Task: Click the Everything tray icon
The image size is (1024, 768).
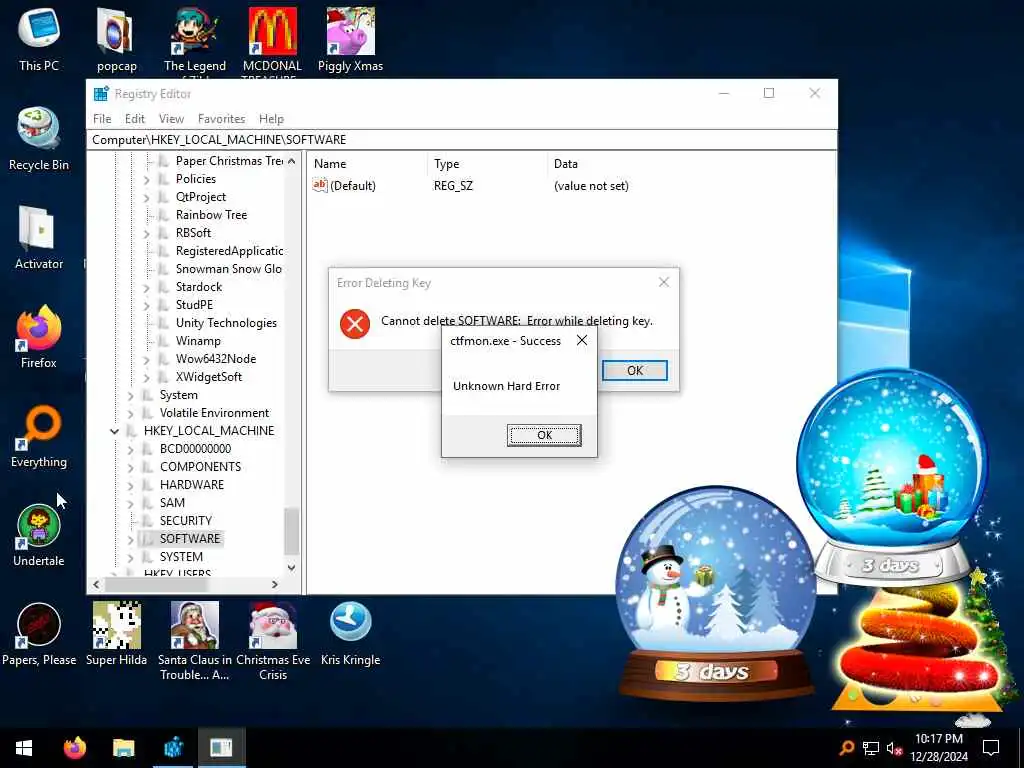Action: [x=846, y=748]
